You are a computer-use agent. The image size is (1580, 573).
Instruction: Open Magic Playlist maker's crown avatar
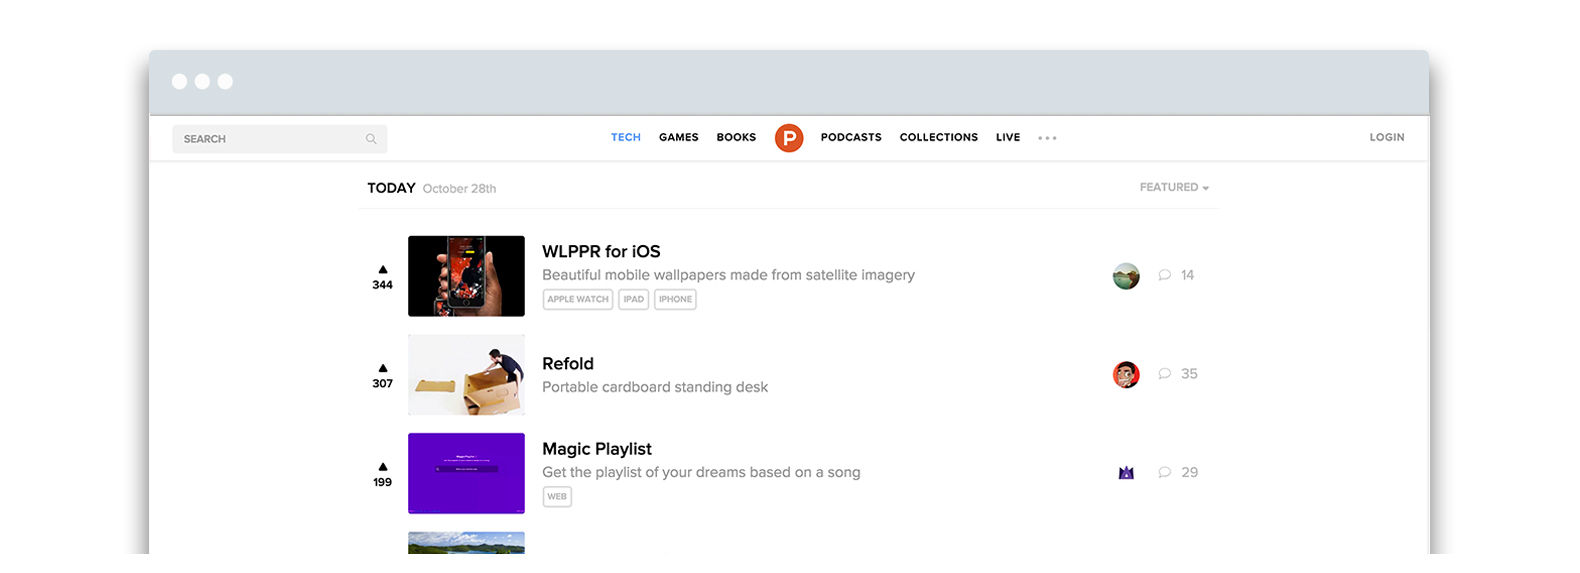(x=1126, y=473)
